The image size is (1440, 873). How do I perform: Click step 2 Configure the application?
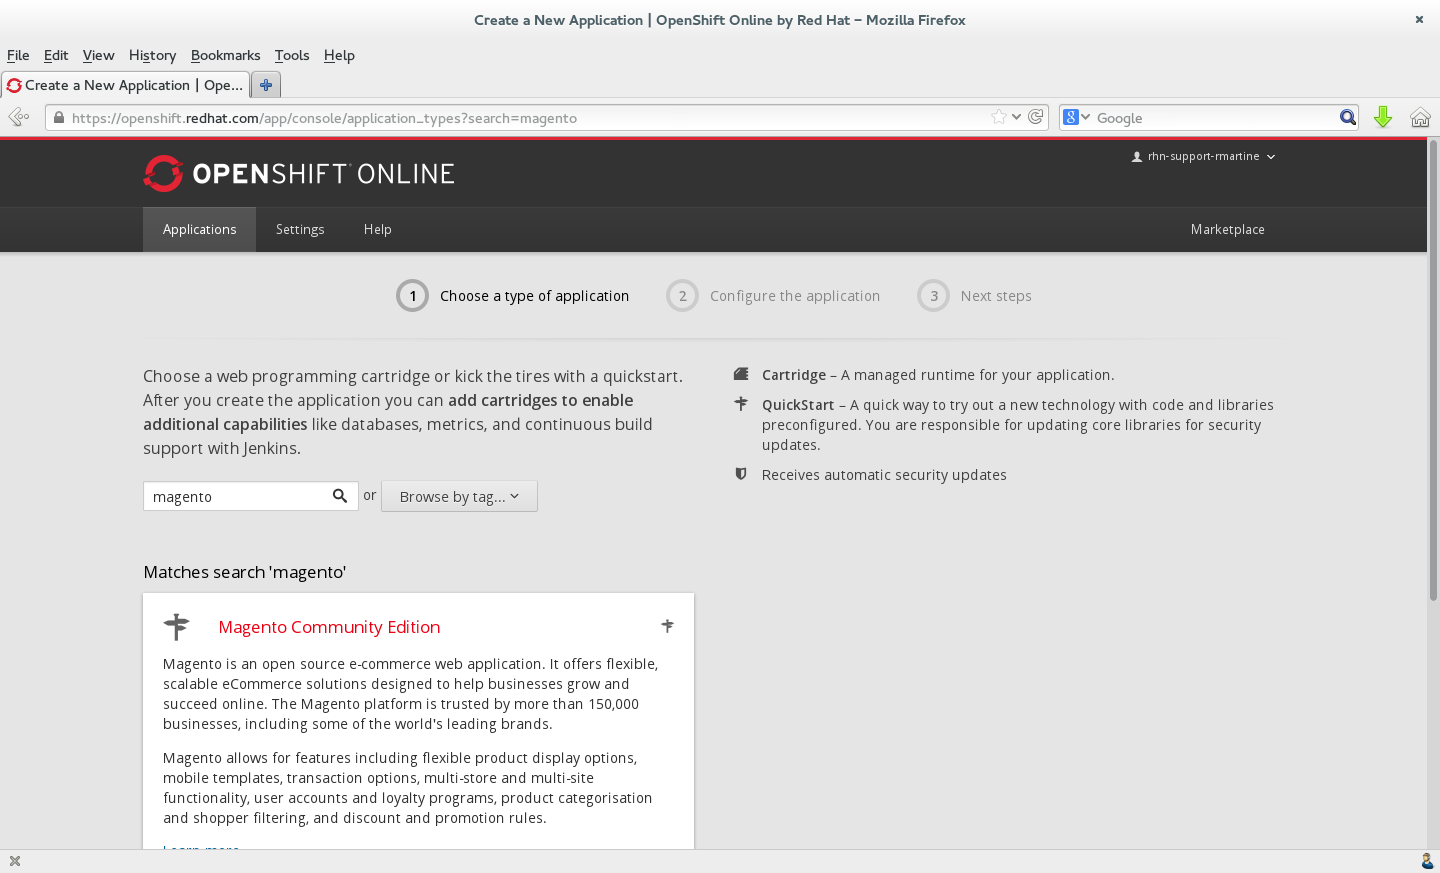coord(773,296)
